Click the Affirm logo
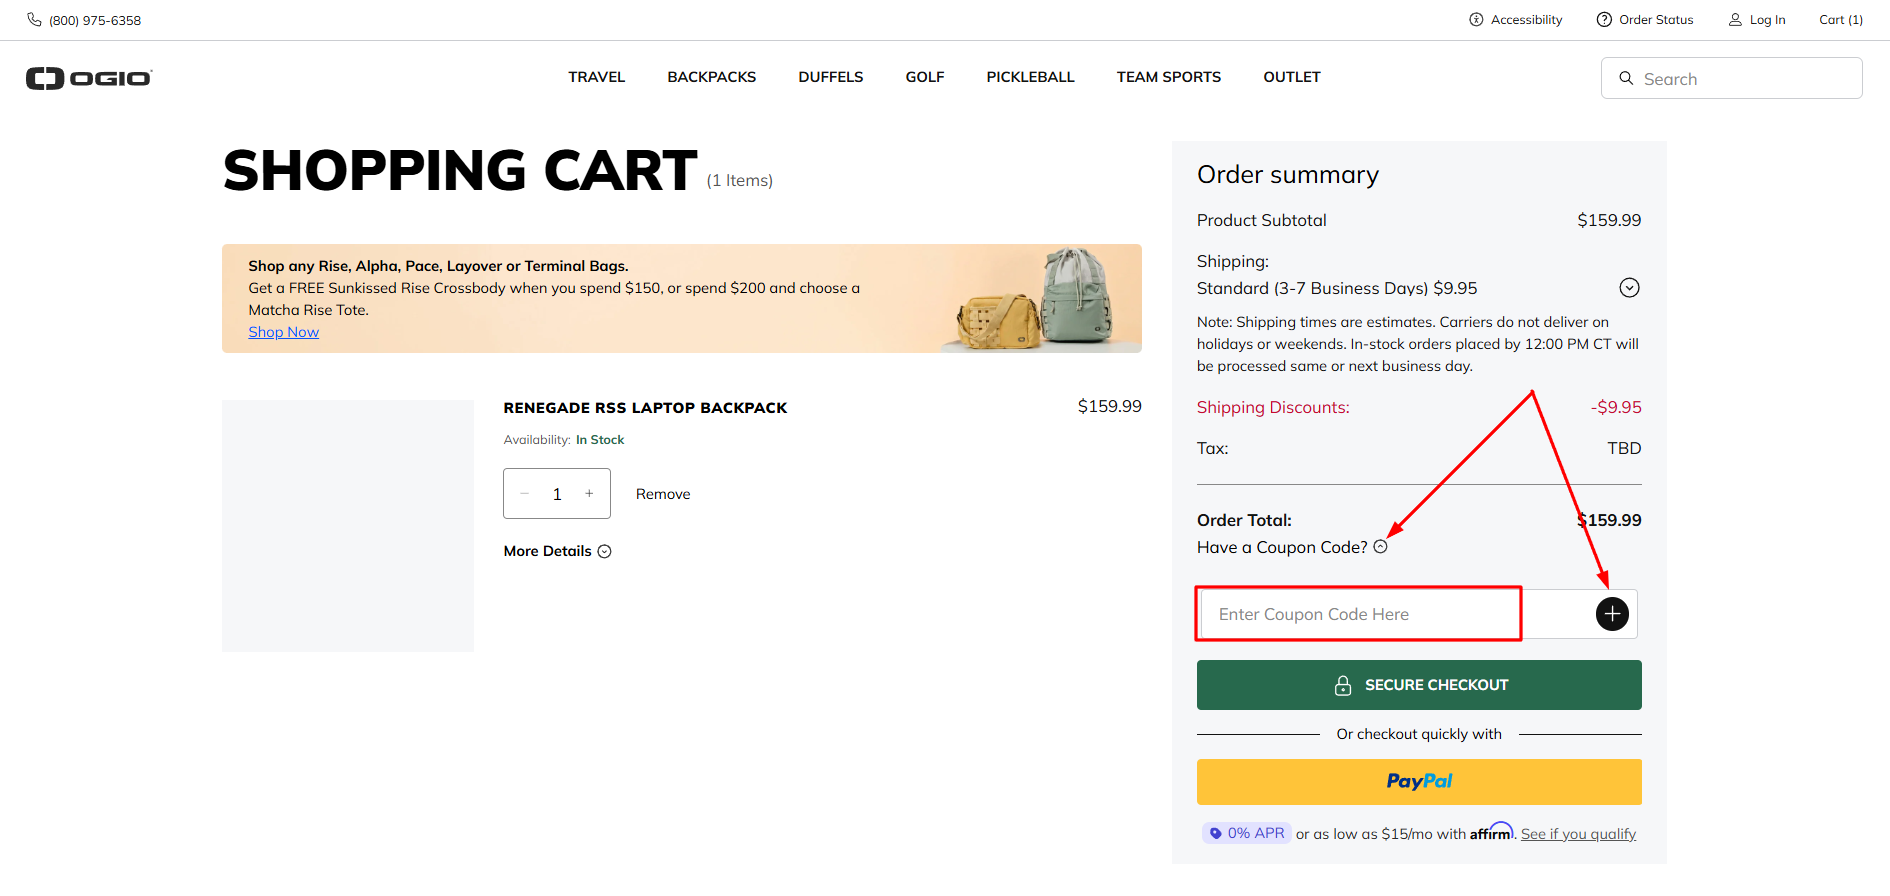 coord(1491,831)
